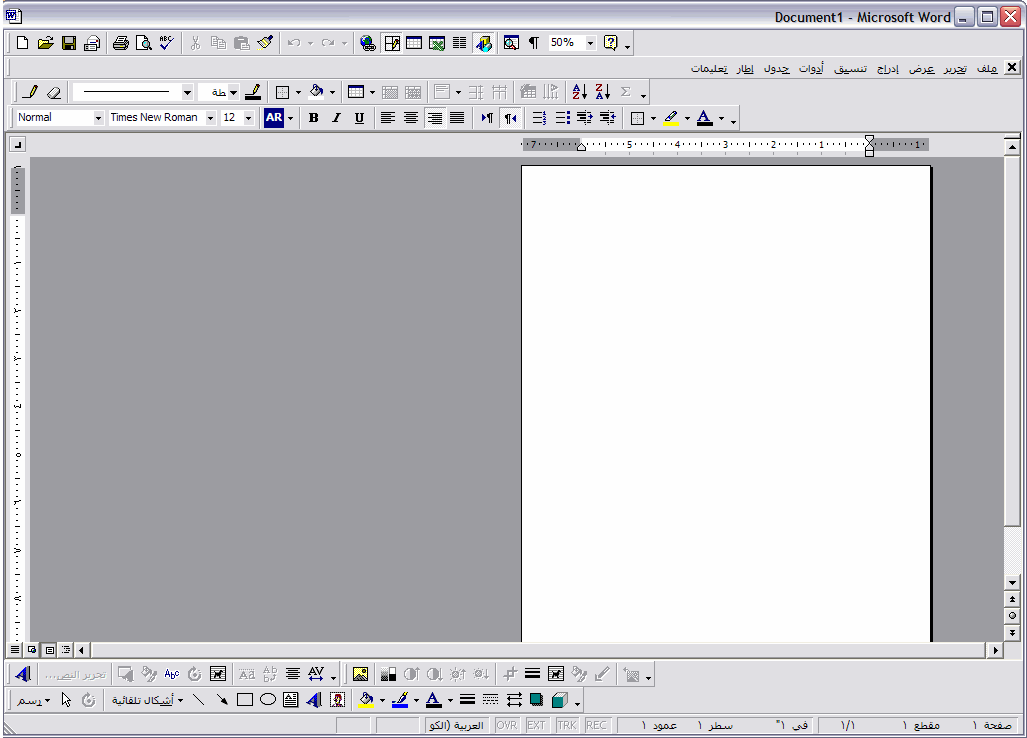Open the Format (تنسيق) menu
Viewport: 1027px width, 738px height.
[850, 68]
